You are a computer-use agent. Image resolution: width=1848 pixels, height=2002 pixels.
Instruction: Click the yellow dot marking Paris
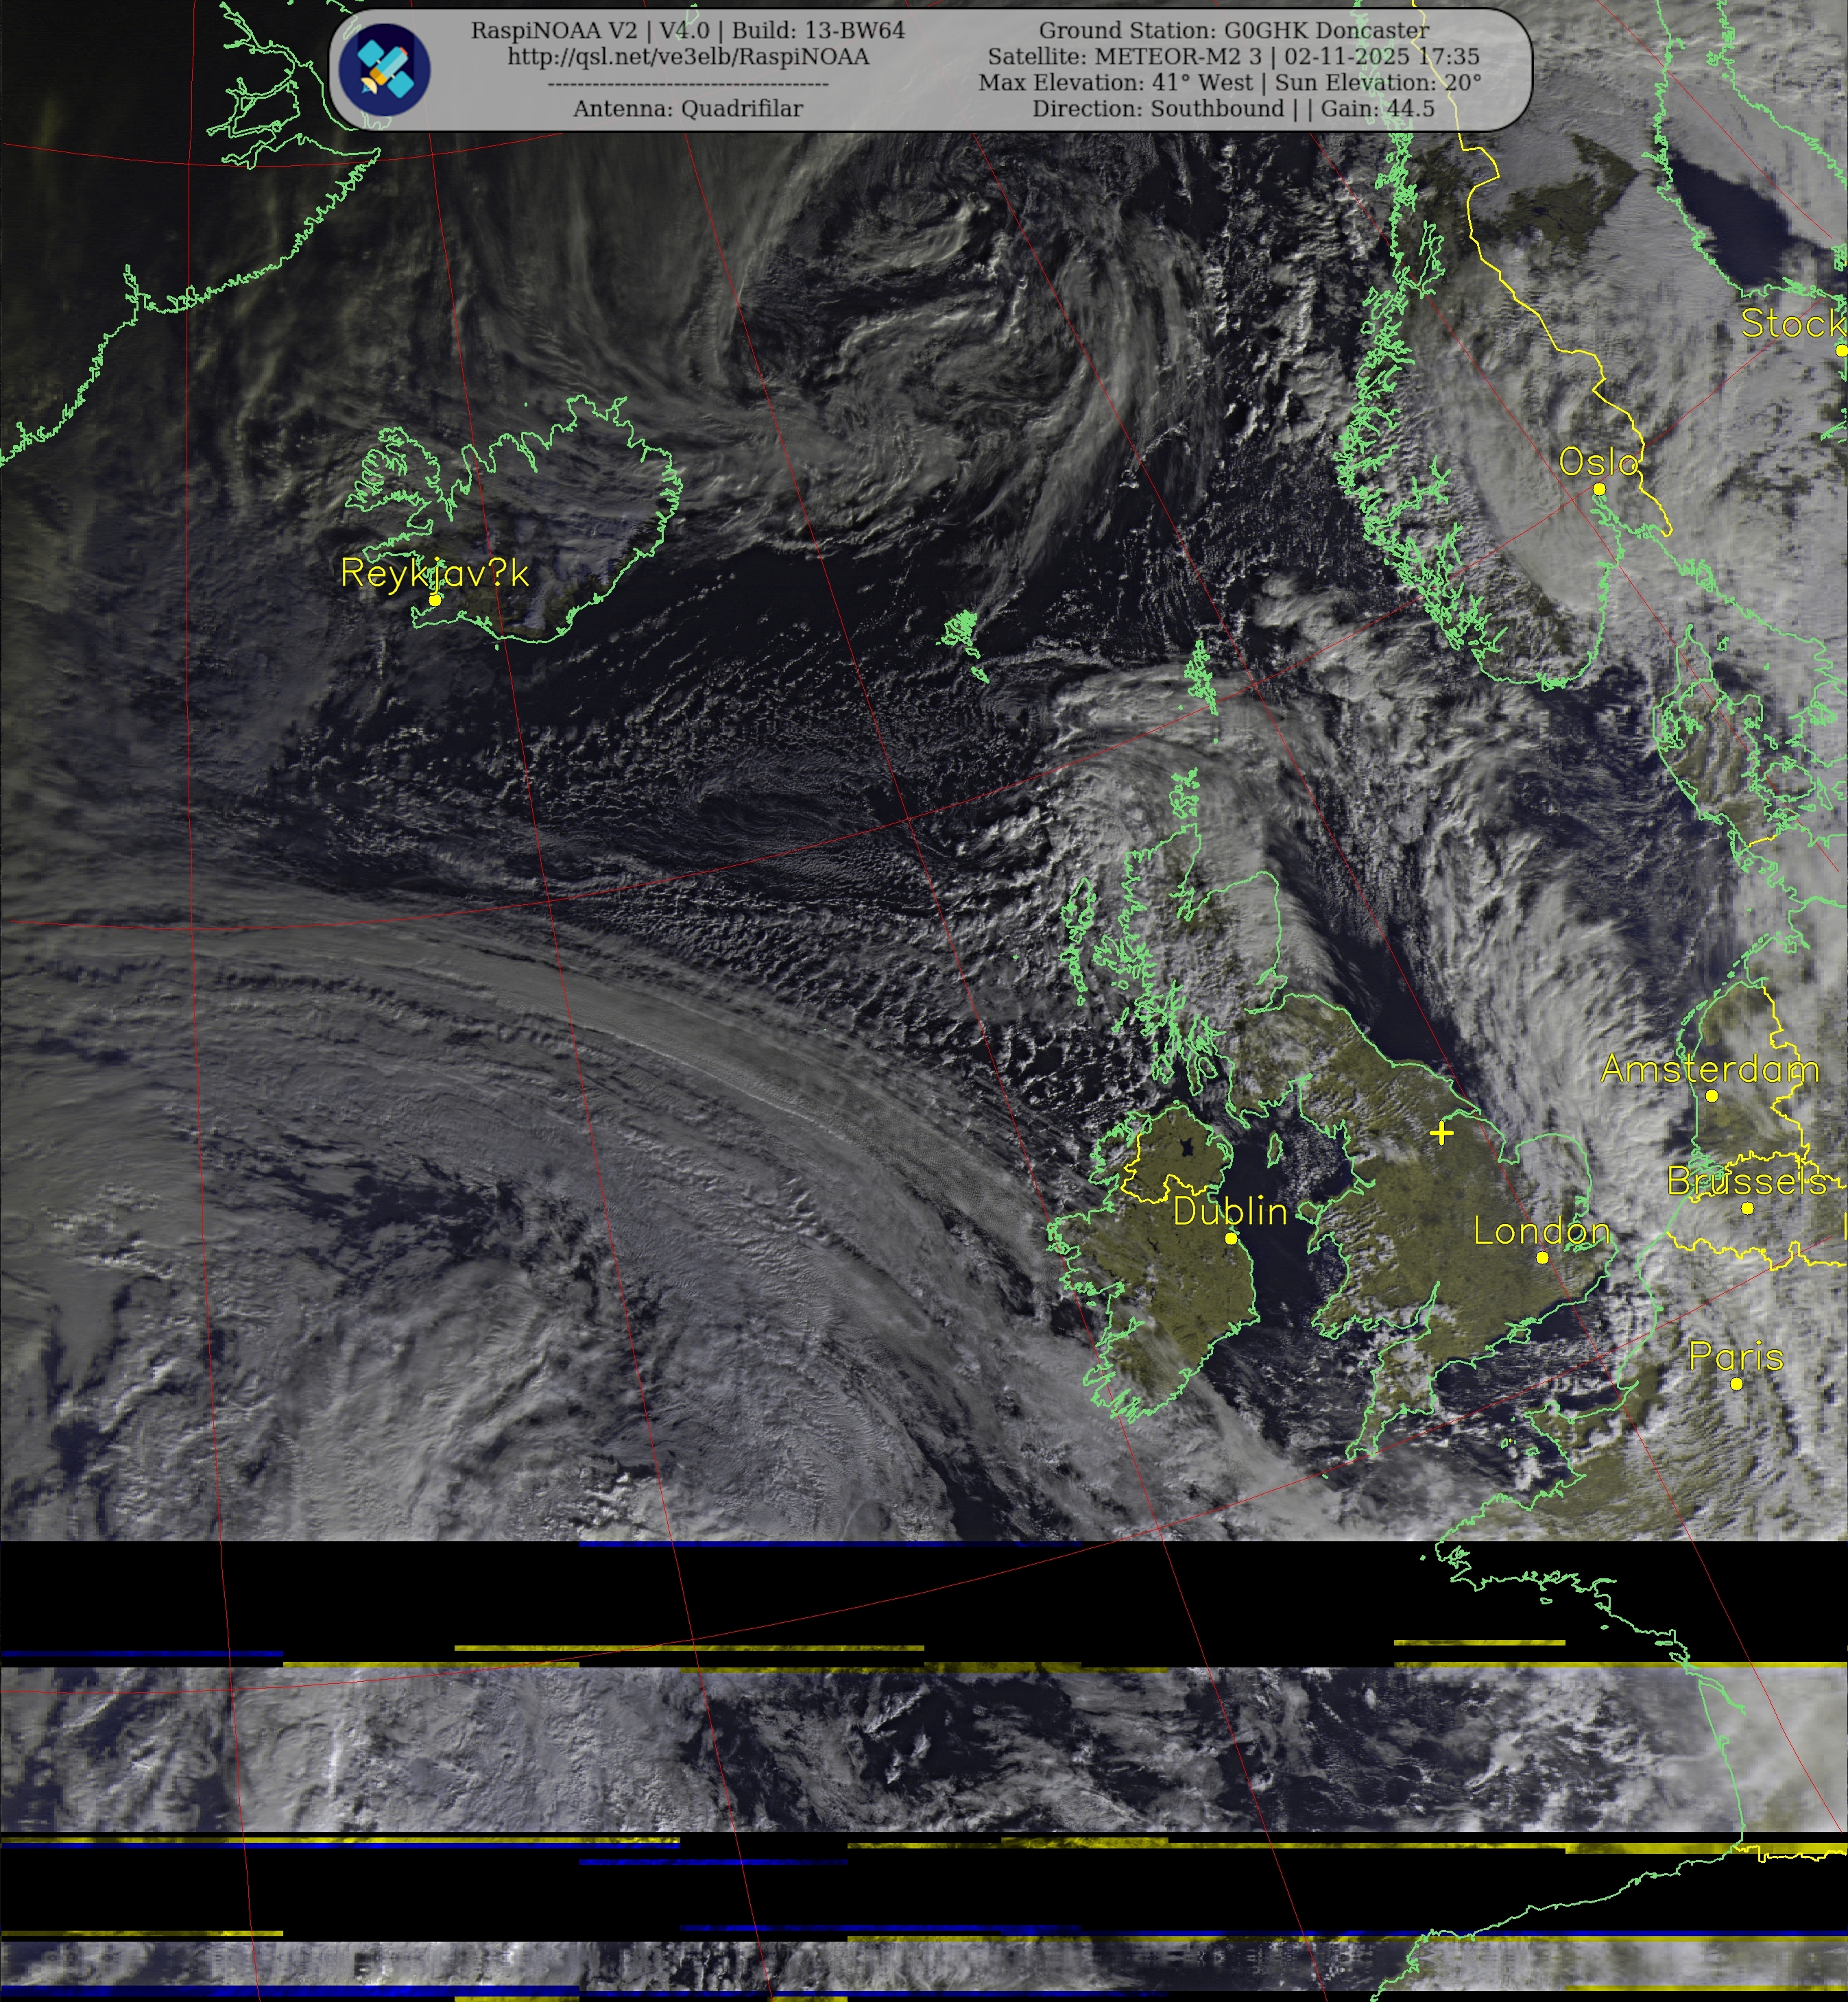click(1736, 1384)
